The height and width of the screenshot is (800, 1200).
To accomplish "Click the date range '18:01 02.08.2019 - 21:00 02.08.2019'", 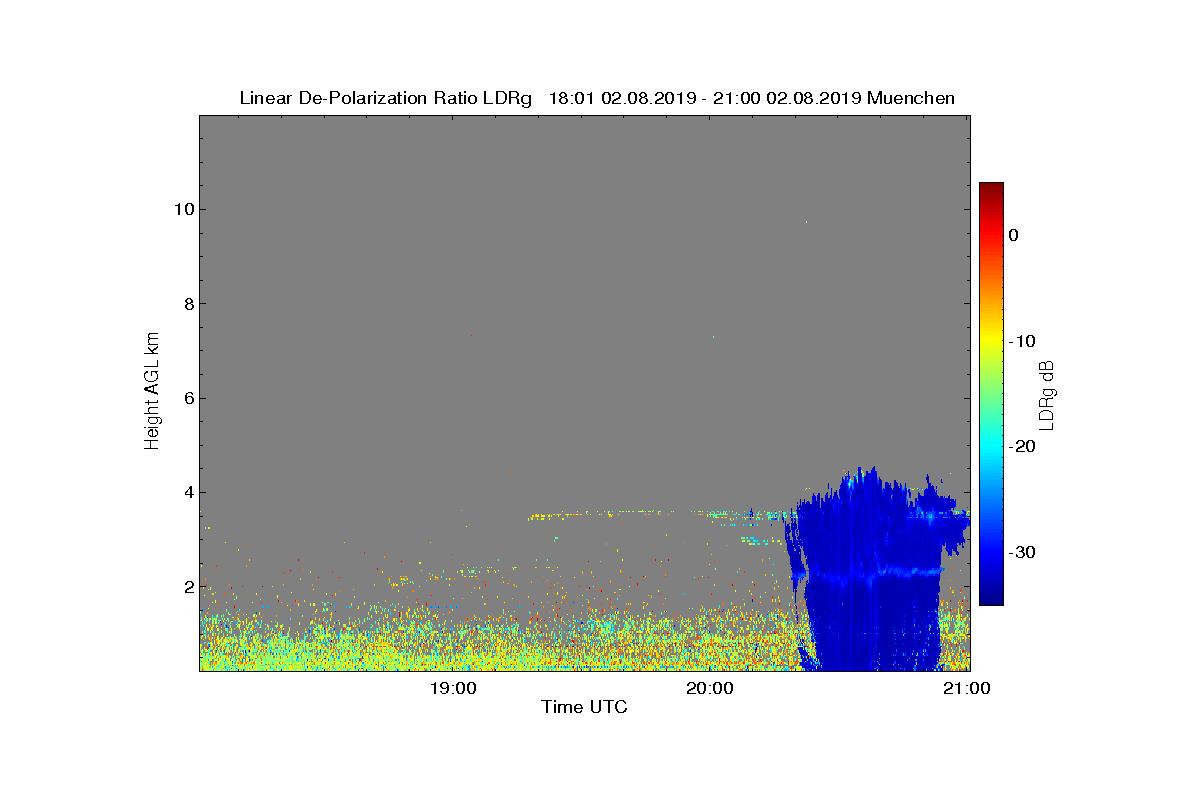I will [706, 98].
